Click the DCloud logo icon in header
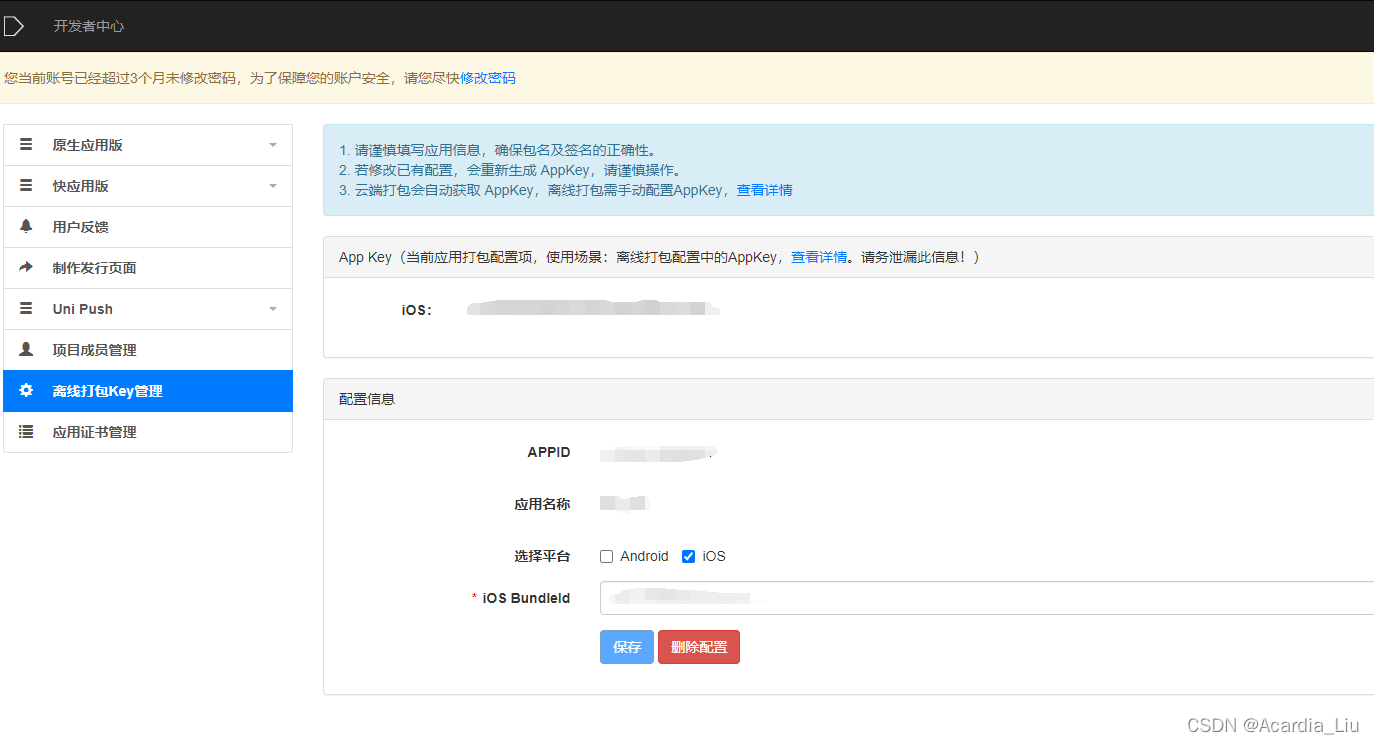Screen dimensions: 1374x744 (x=13, y=26)
